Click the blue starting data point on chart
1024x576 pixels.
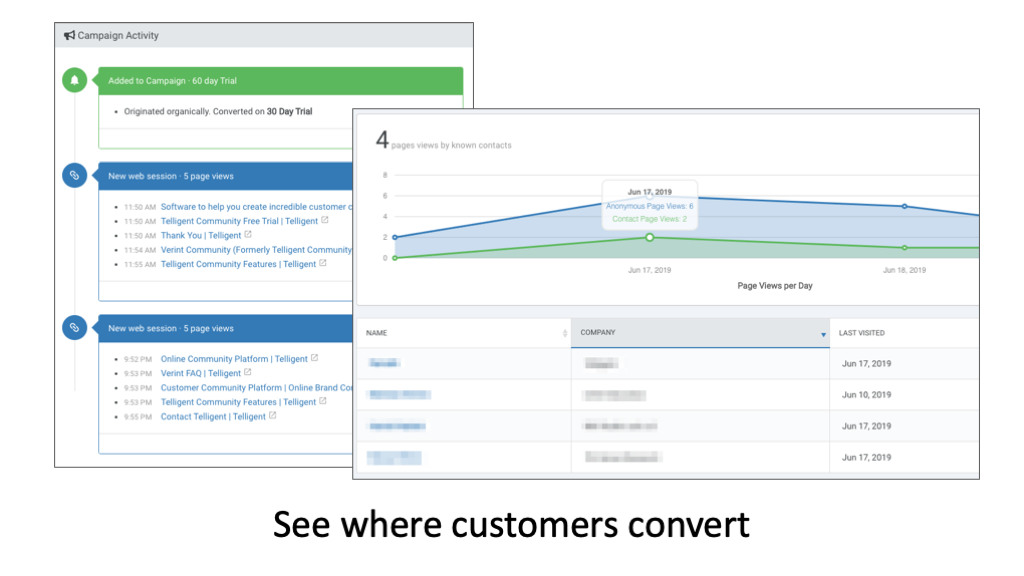[x=394, y=237]
